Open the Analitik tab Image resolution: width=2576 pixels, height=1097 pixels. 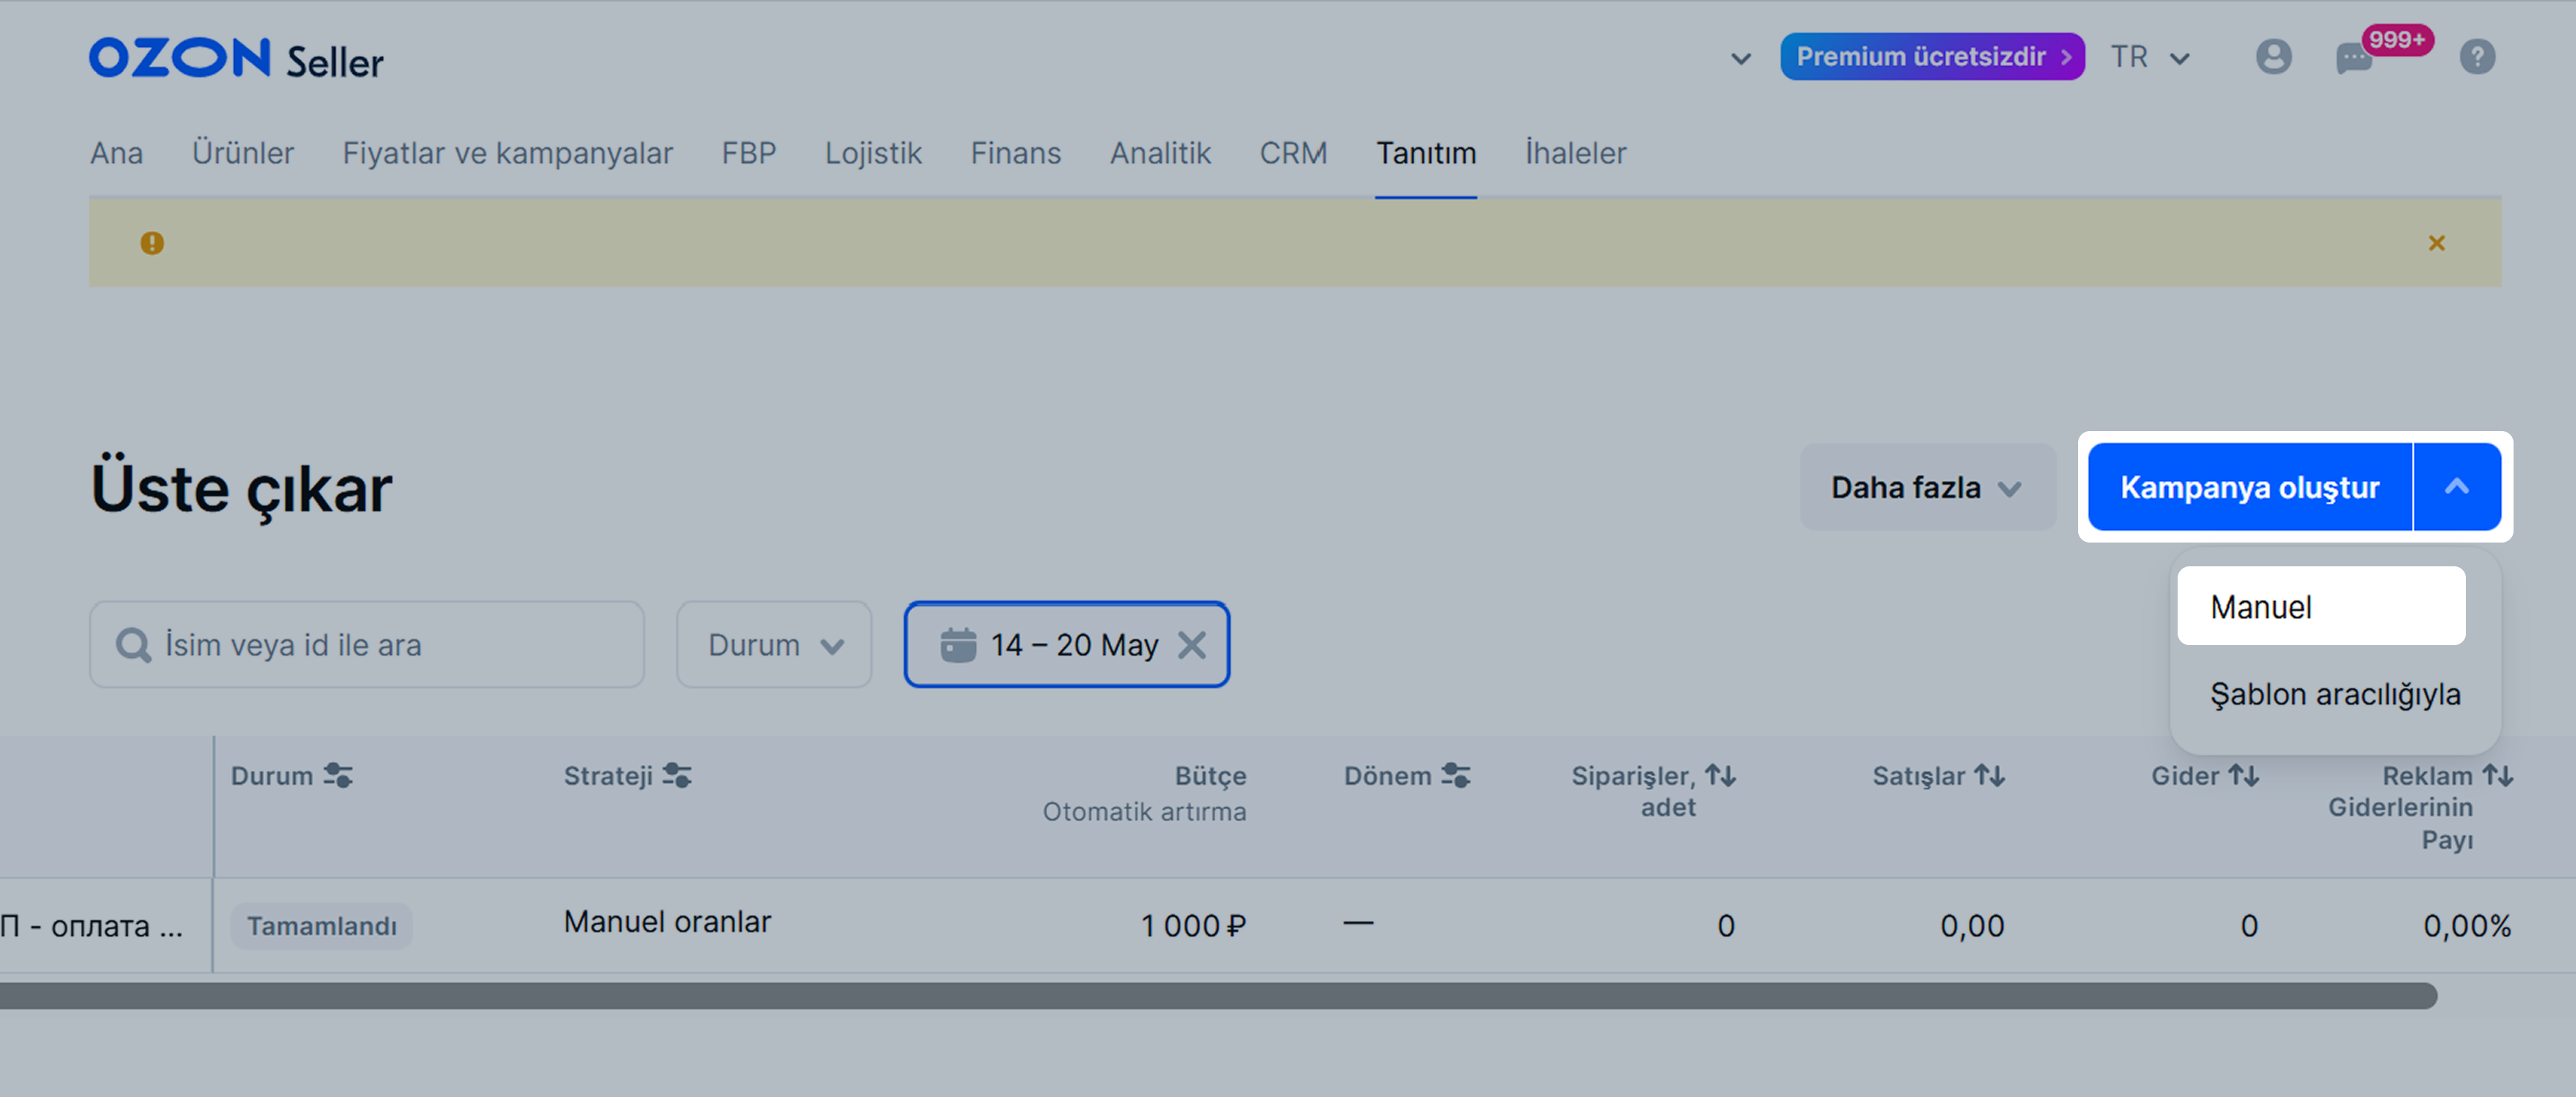coord(1160,153)
